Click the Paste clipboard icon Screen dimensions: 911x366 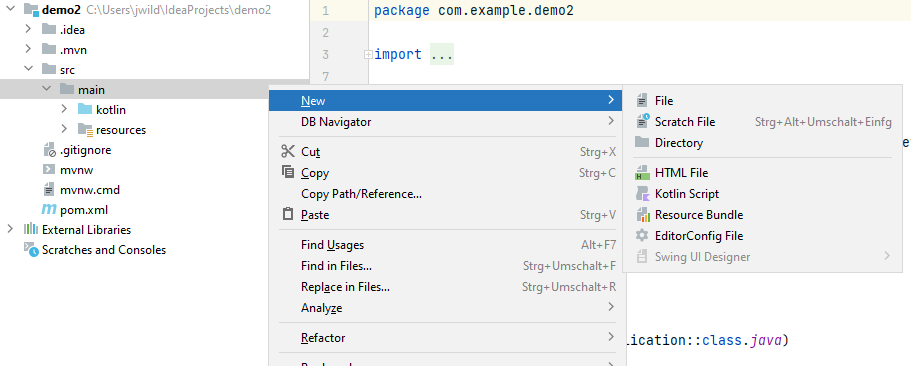coord(288,214)
